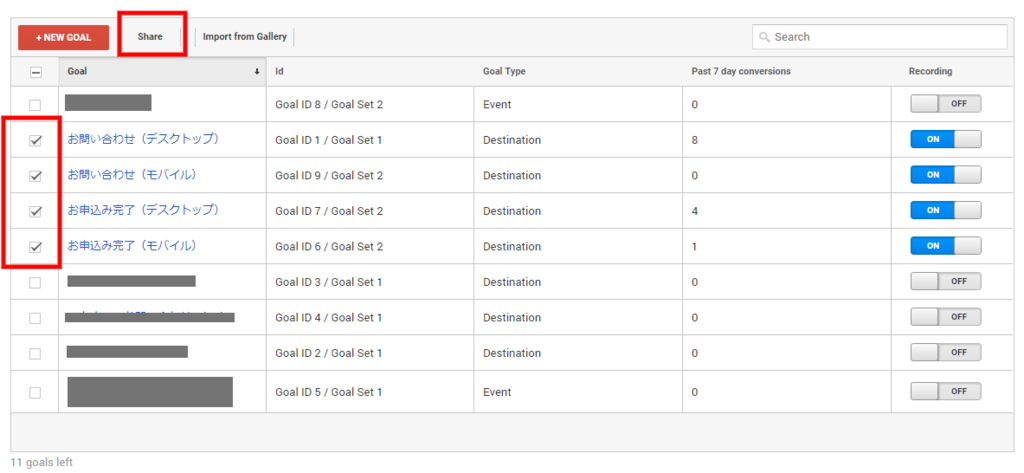
Task: Check the Goal ID 5 row checkbox
Action: point(35,393)
